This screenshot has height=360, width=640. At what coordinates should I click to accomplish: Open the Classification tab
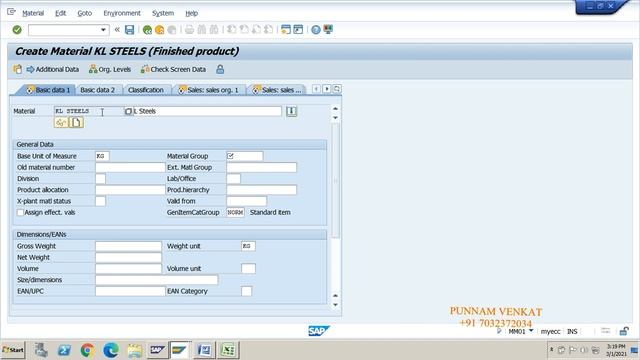pos(146,90)
